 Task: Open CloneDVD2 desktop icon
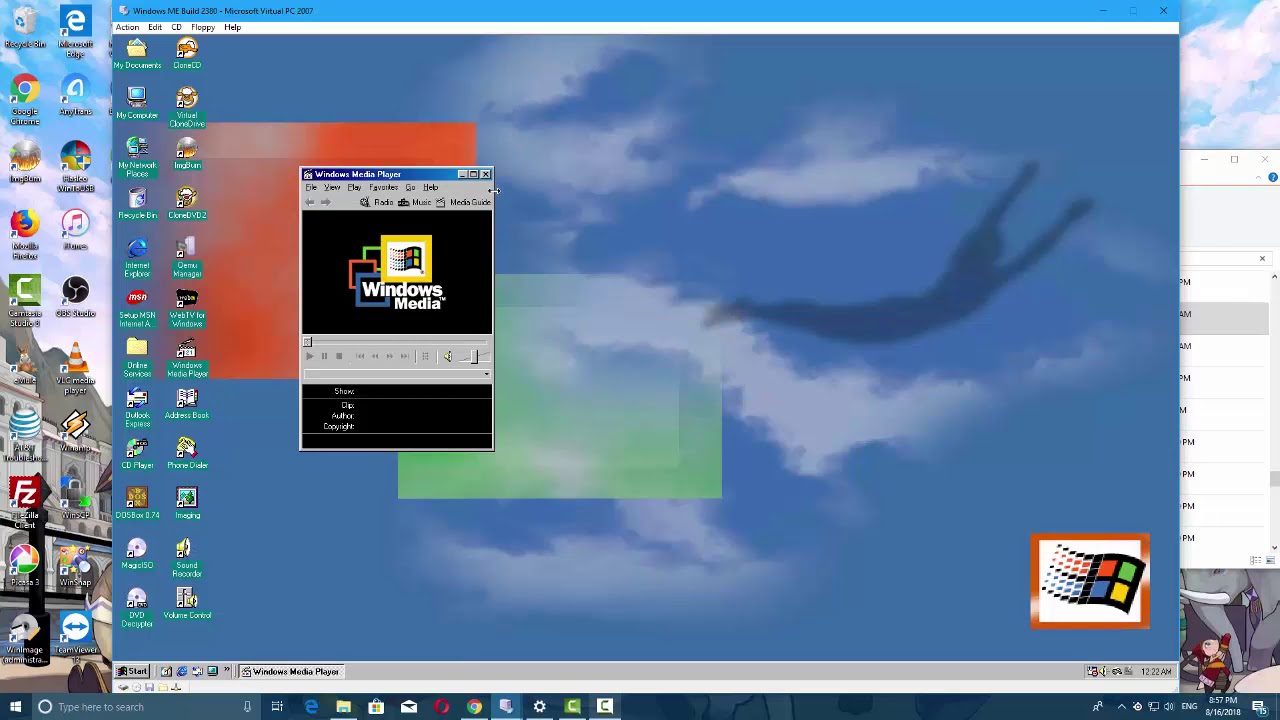[187, 203]
